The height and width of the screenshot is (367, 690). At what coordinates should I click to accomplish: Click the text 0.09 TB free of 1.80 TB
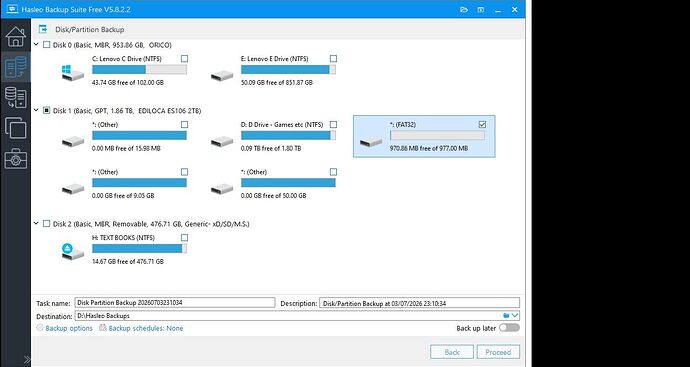point(271,148)
